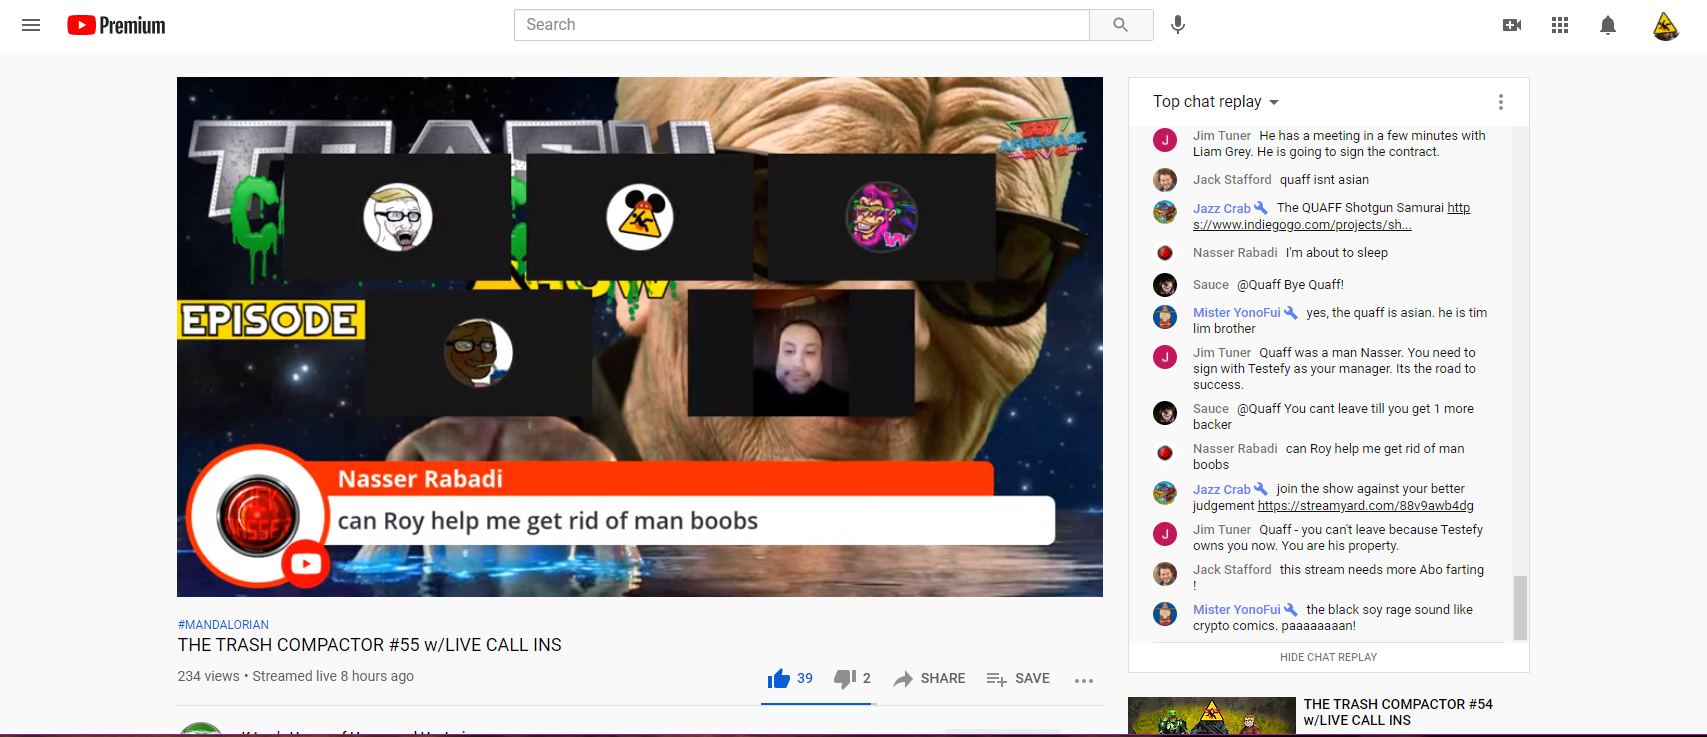The width and height of the screenshot is (1707, 737).
Task: Click Jack Stafford's avatar by 'quaff isnt asian'
Action: [1165, 180]
